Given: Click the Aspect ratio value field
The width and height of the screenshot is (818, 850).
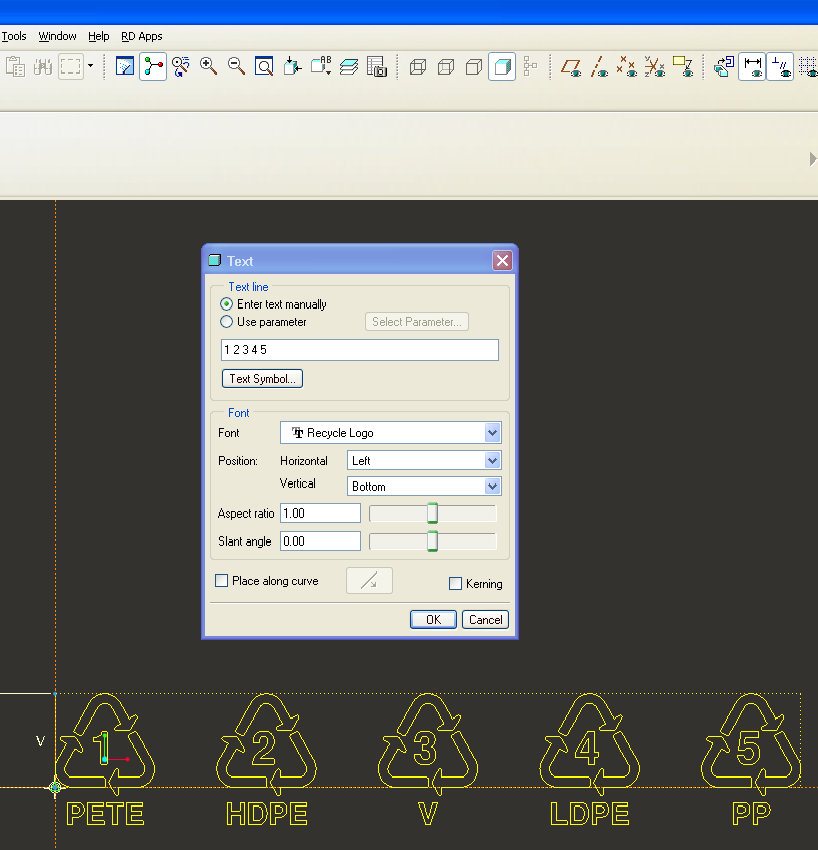Looking at the screenshot, I should tap(320, 513).
